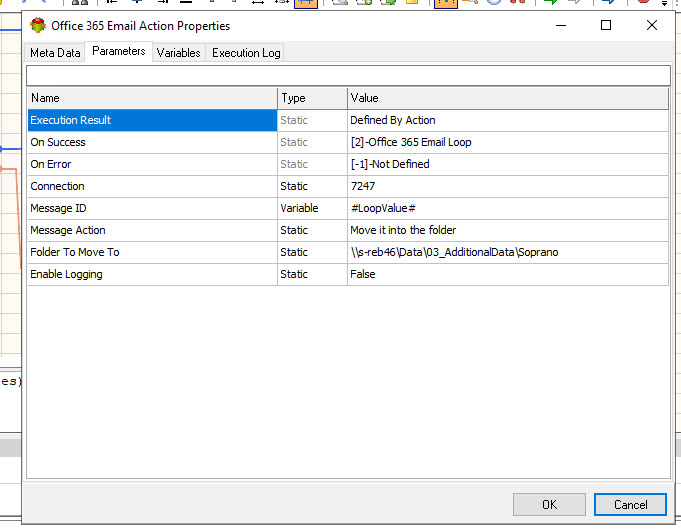This screenshot has width=681, height=530.
Task: Select the Message Action parameter name
Action: (x=152, y=230)
